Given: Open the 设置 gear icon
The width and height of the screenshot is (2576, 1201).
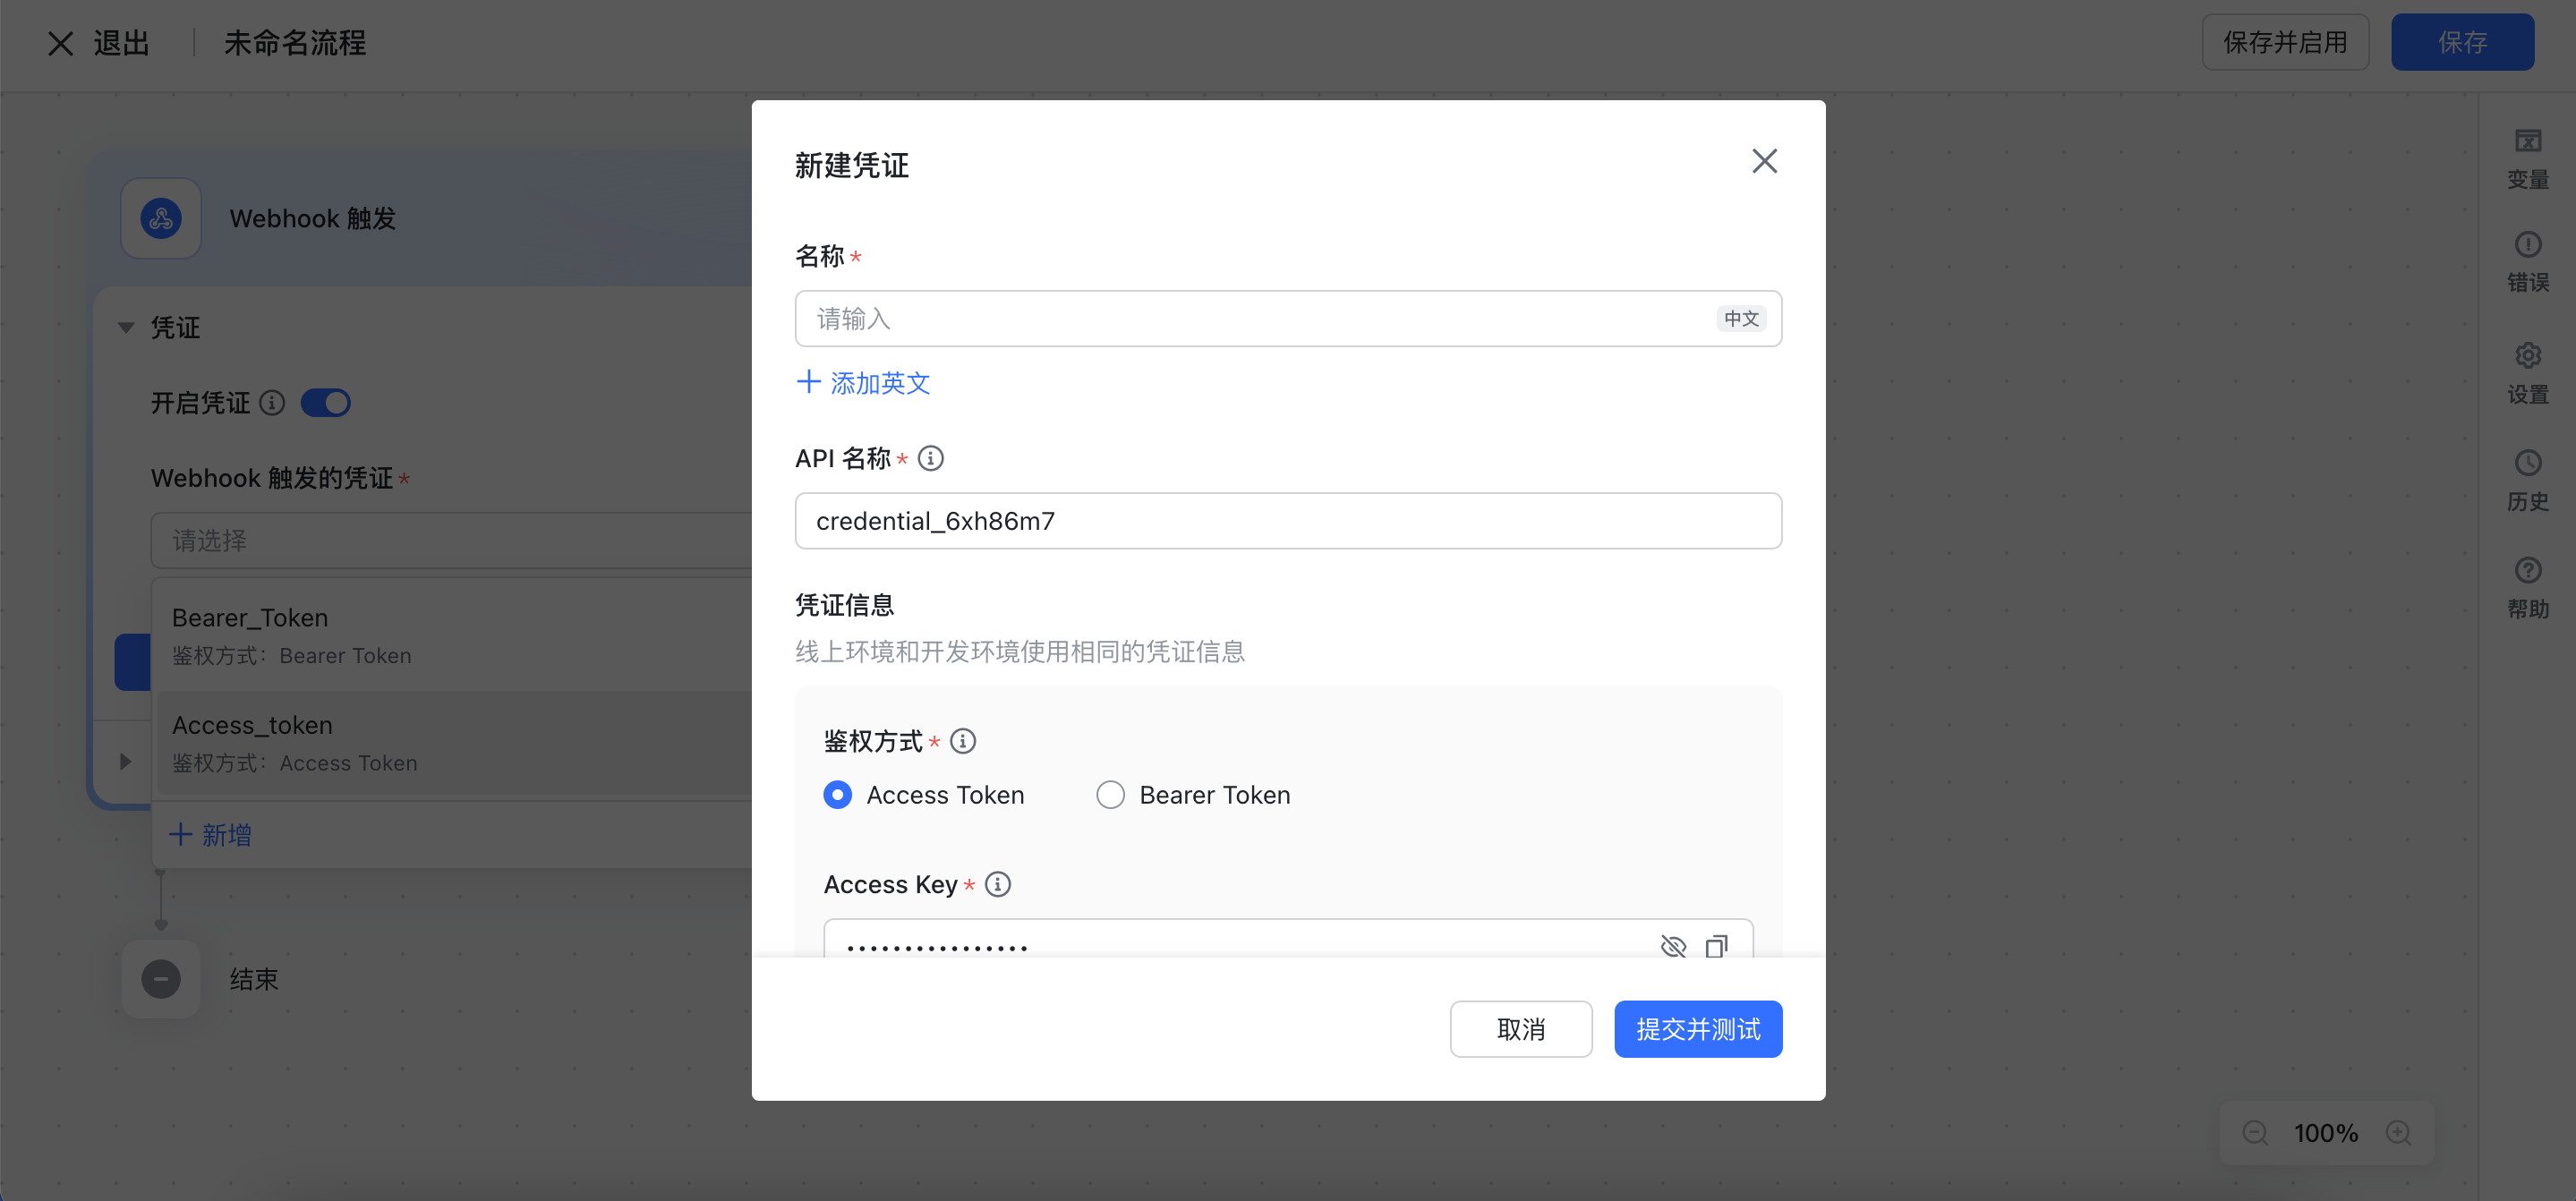Looking at the screenshot, I should (2528, 355).
